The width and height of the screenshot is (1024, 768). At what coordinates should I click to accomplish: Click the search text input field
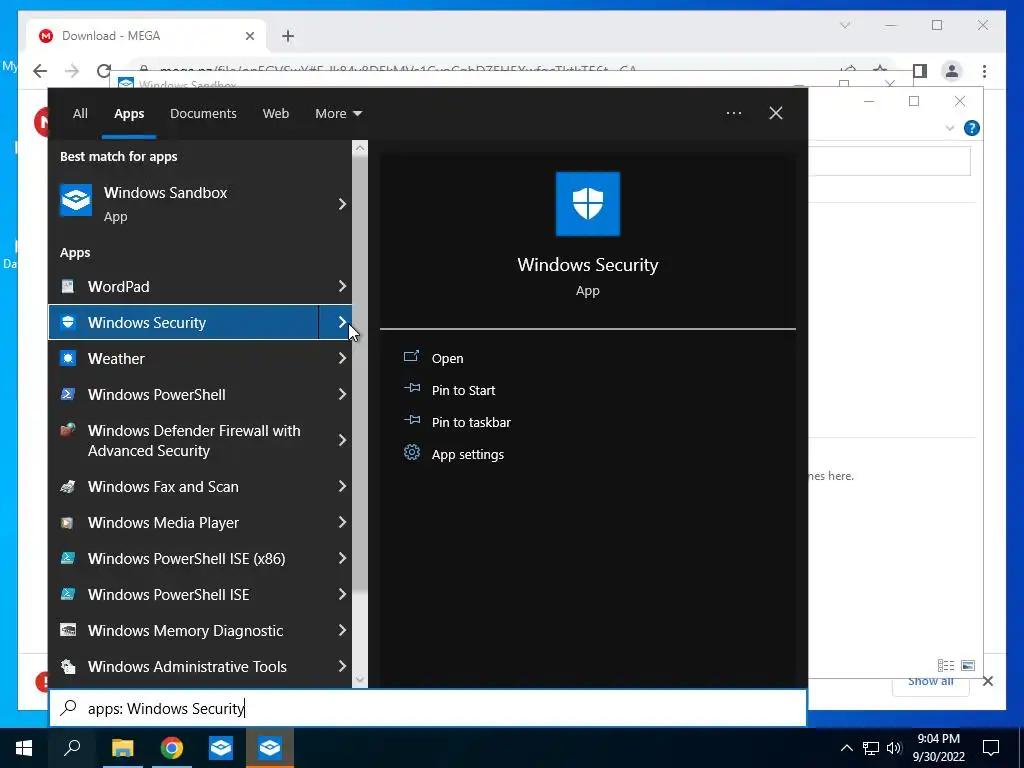coord(428,708)
